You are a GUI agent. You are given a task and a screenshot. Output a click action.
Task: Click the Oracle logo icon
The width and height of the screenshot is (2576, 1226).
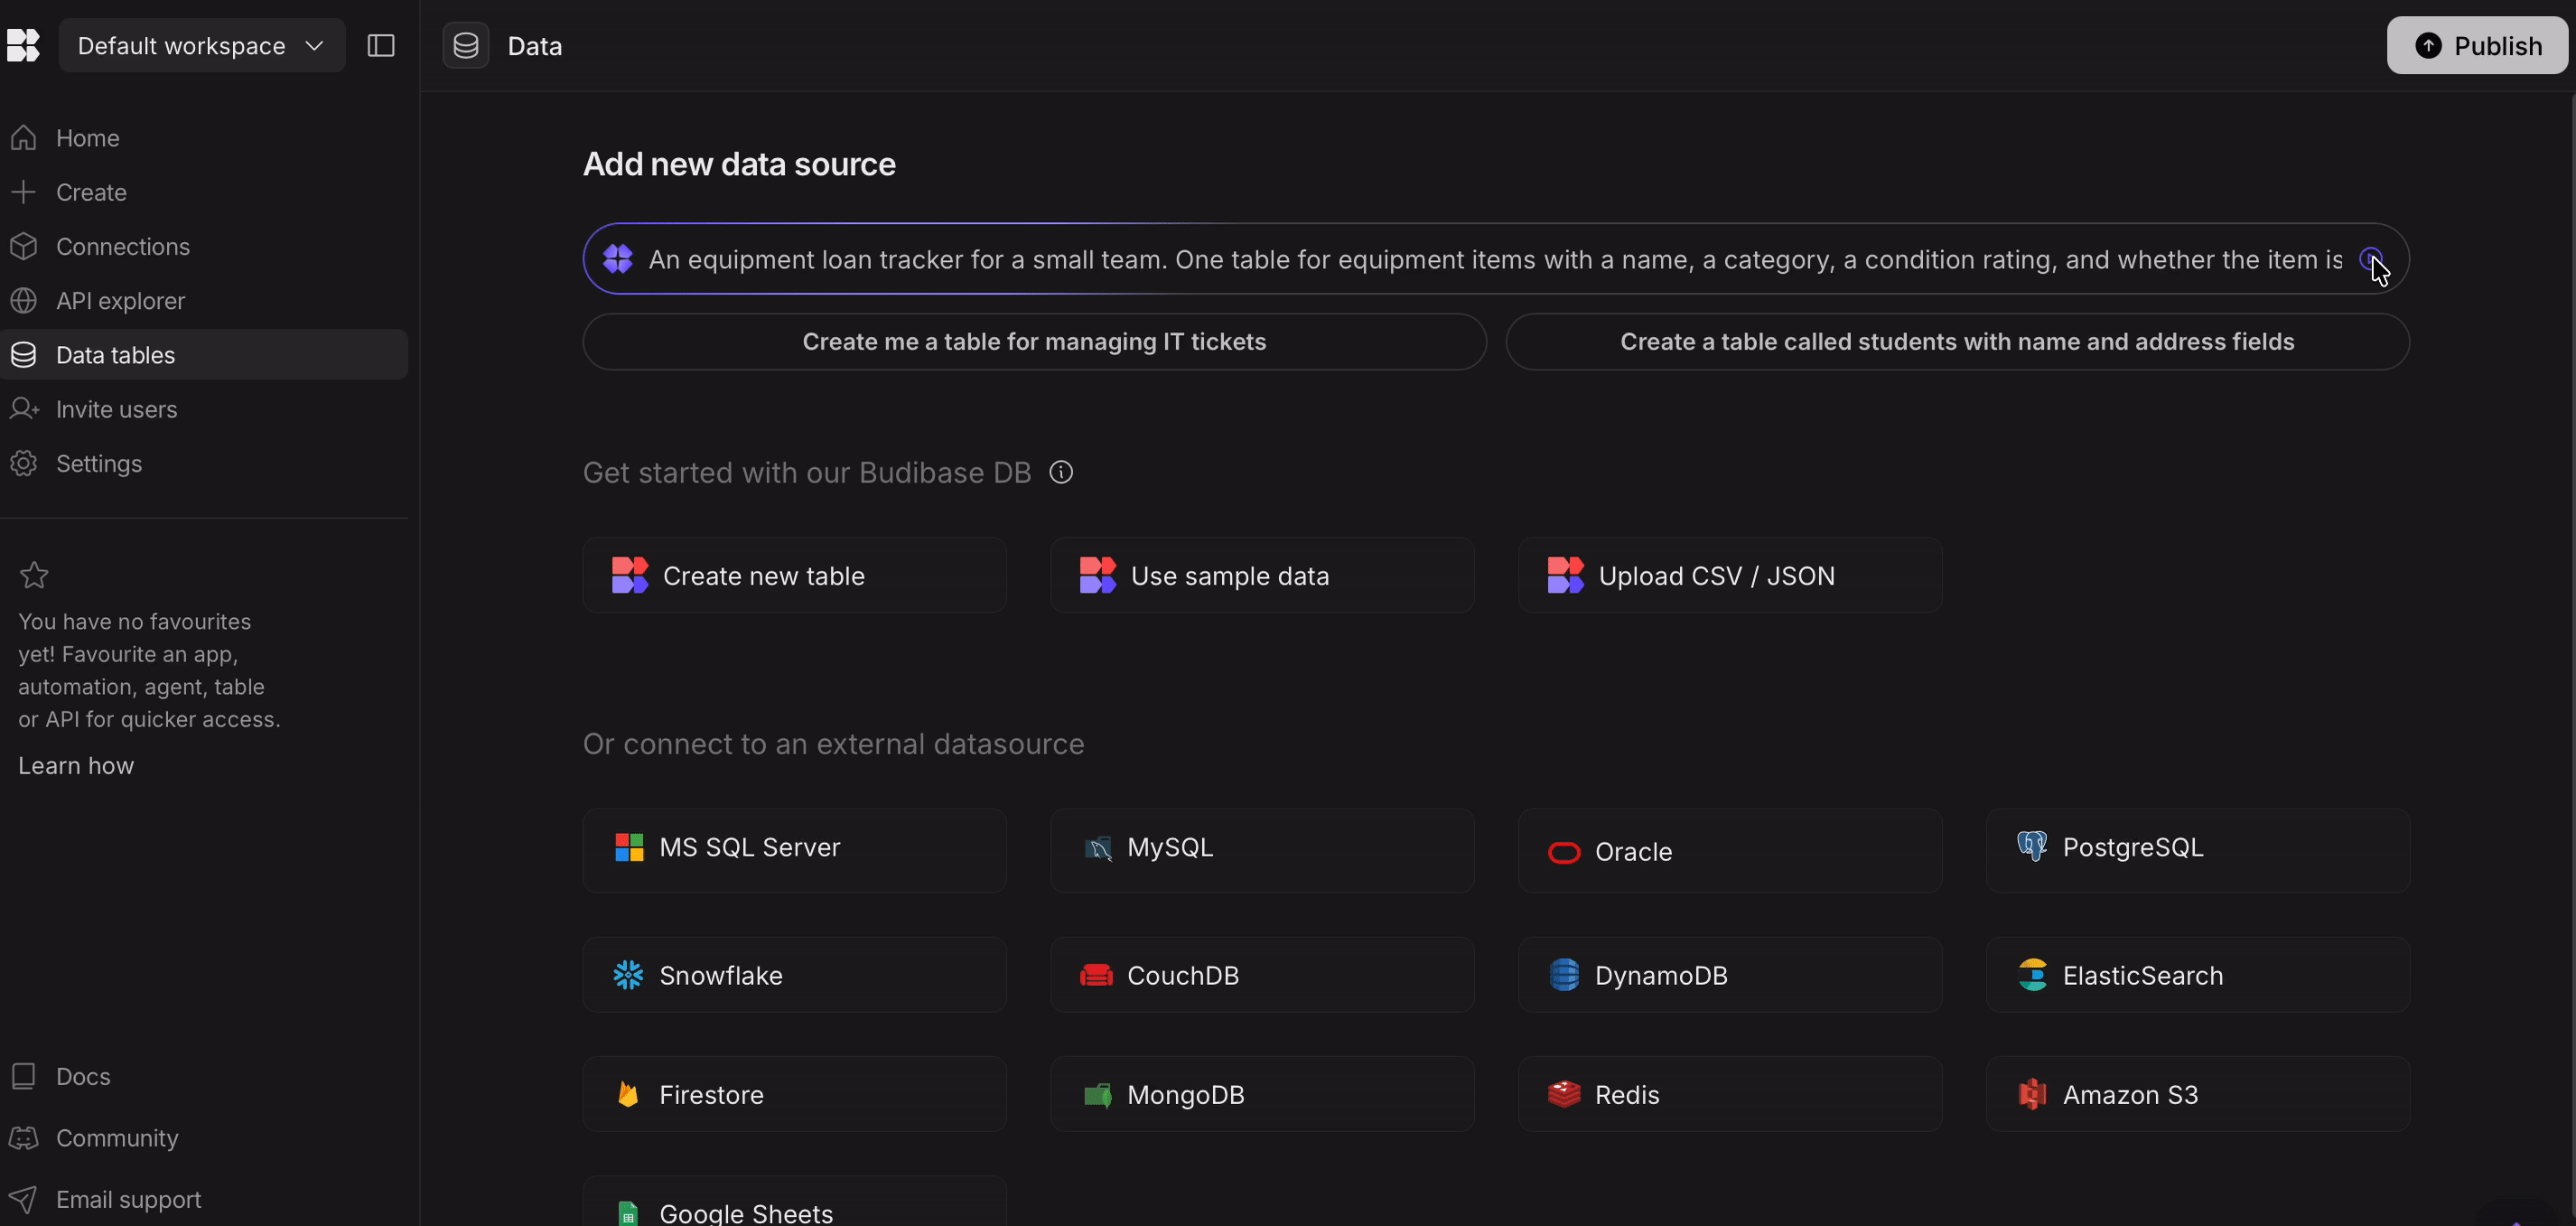tap(1564, 852)
